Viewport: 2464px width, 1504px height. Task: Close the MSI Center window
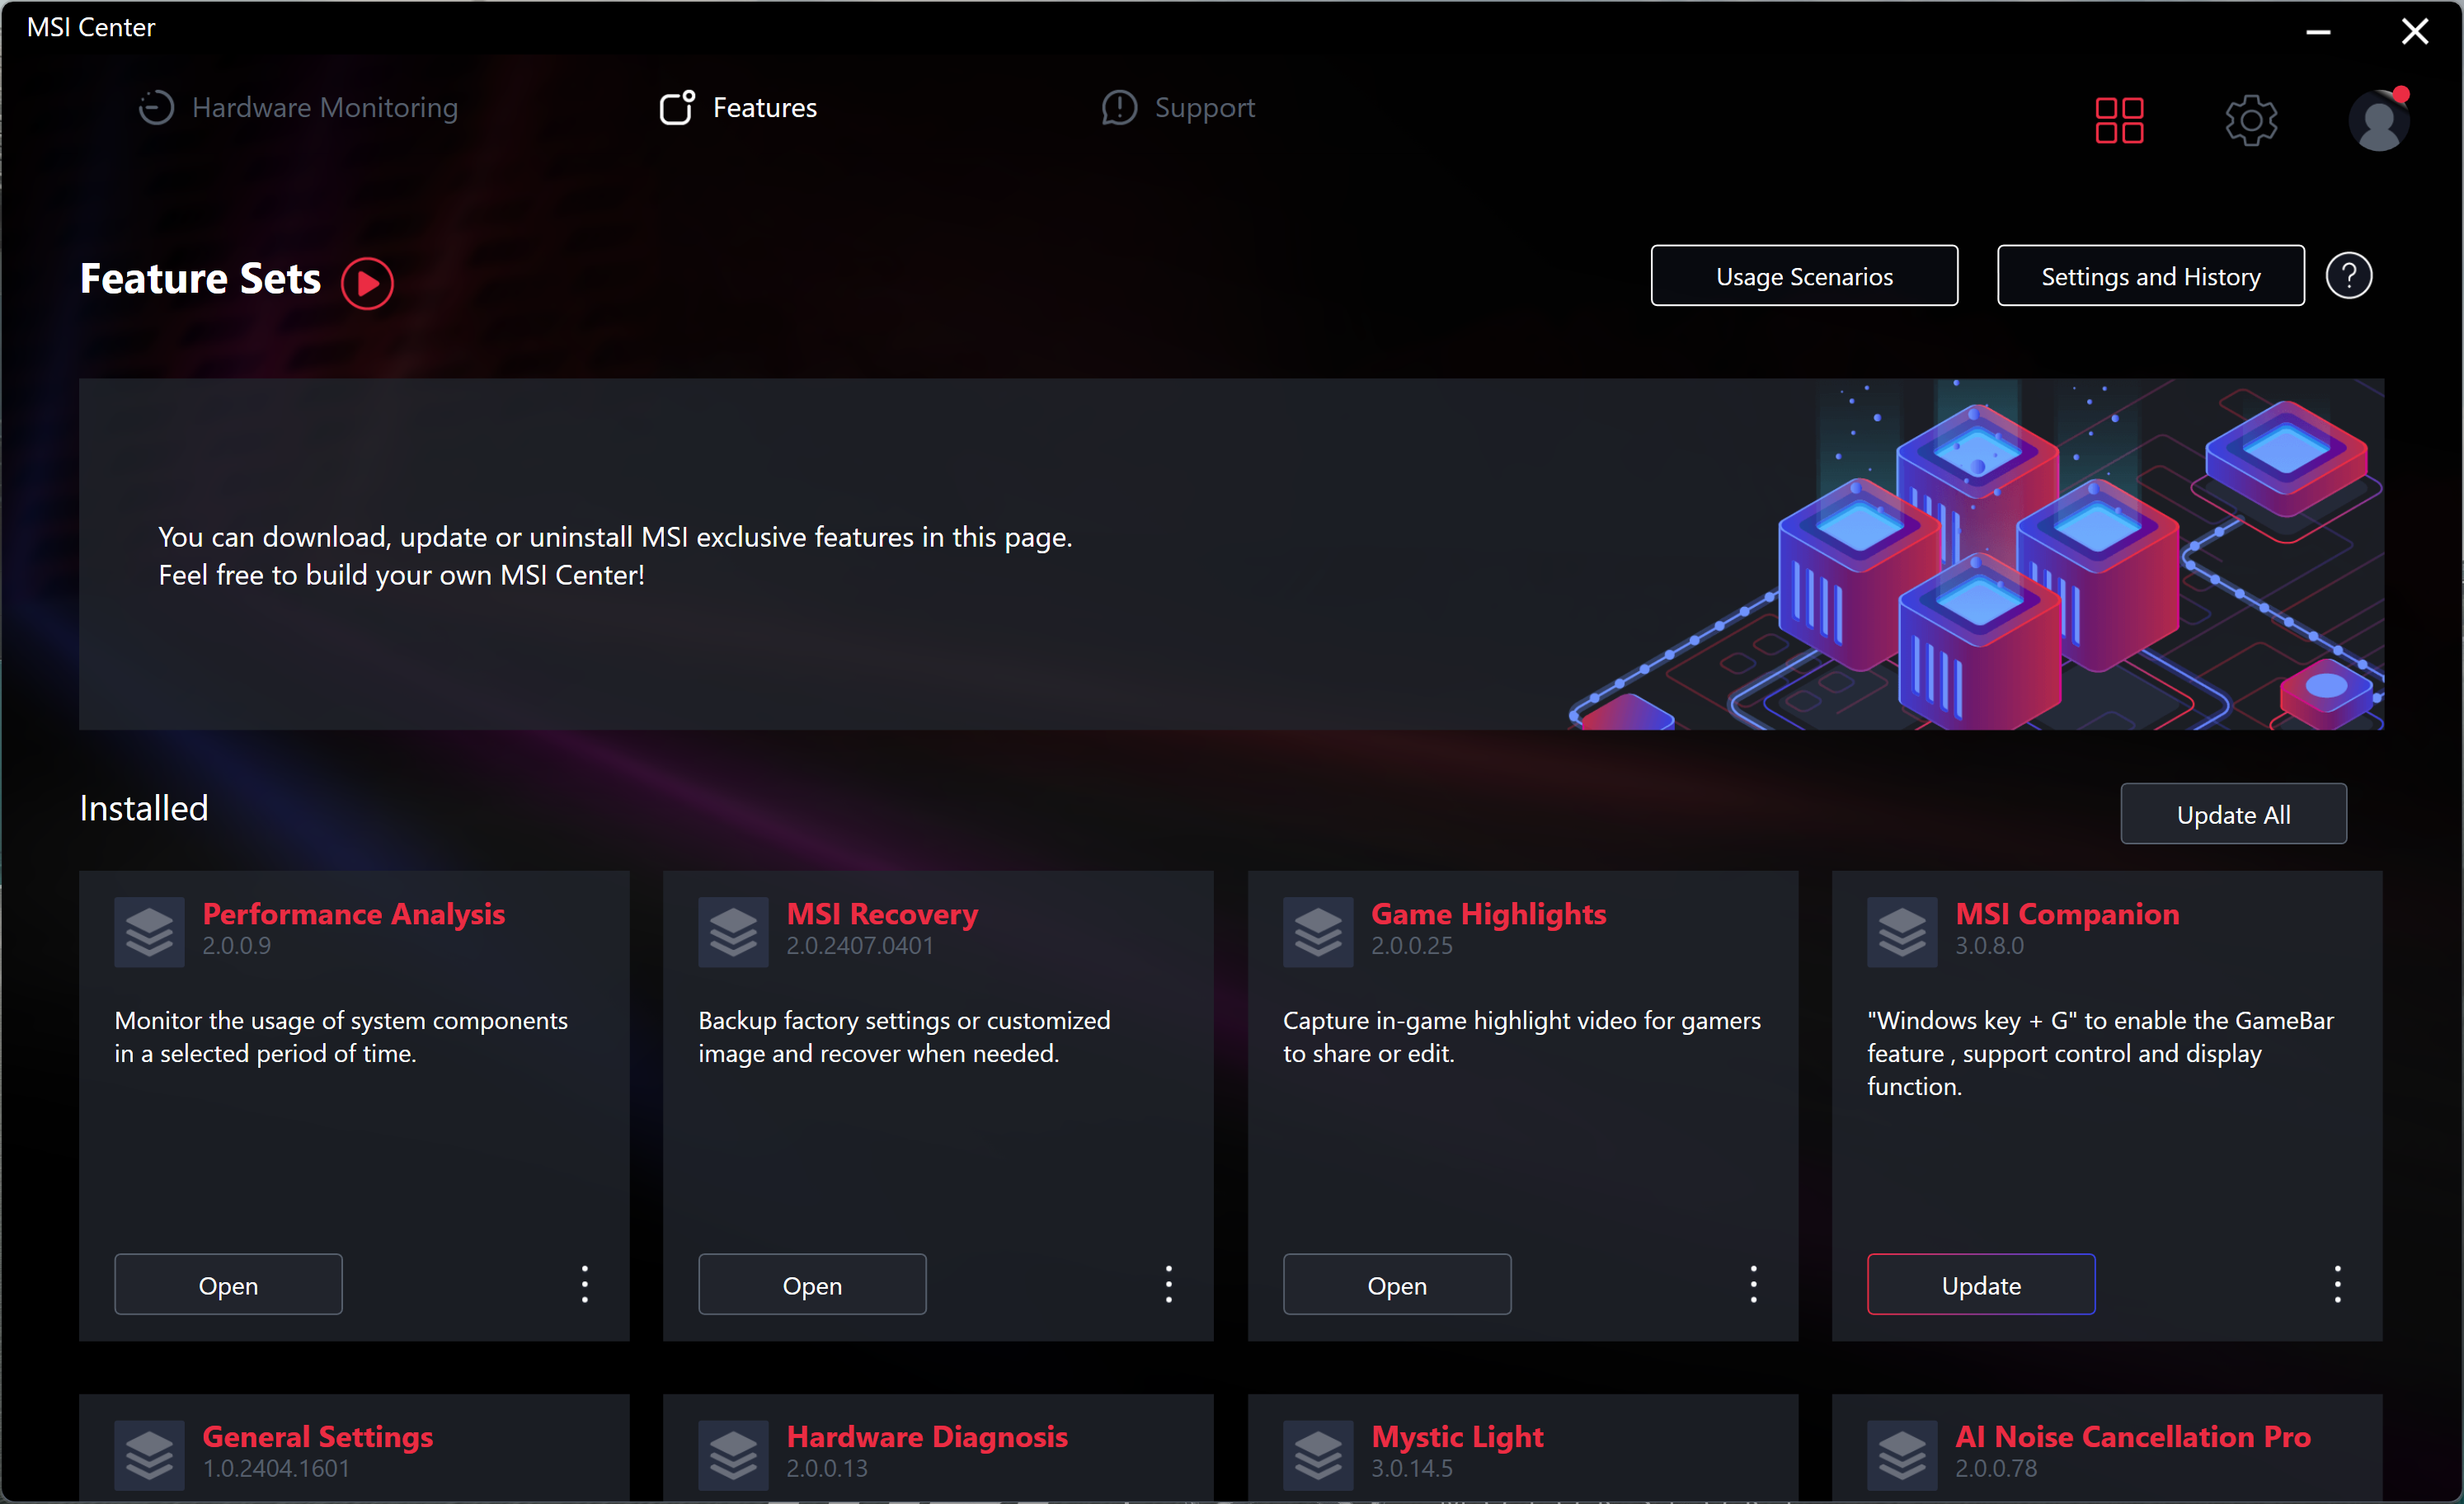click(x=2415, y=32)
